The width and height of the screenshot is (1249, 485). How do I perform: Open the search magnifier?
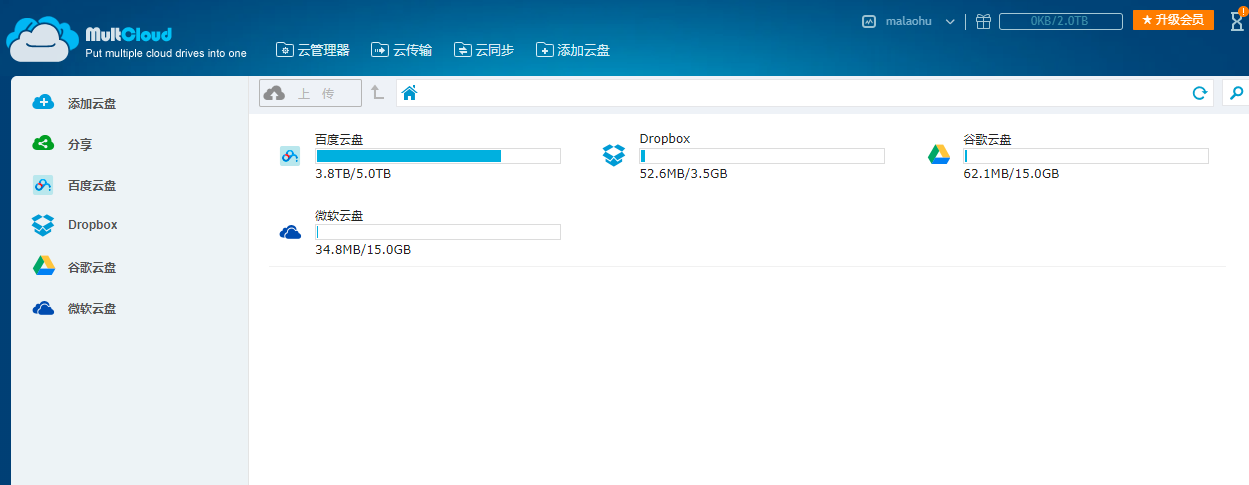coord(1236,93)
